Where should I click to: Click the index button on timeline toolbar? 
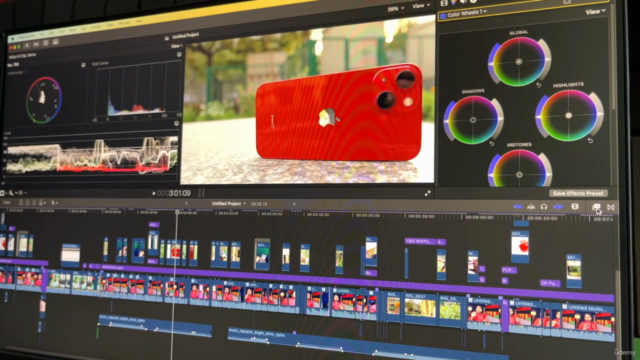pyautogui.click(x=7, y=202)
